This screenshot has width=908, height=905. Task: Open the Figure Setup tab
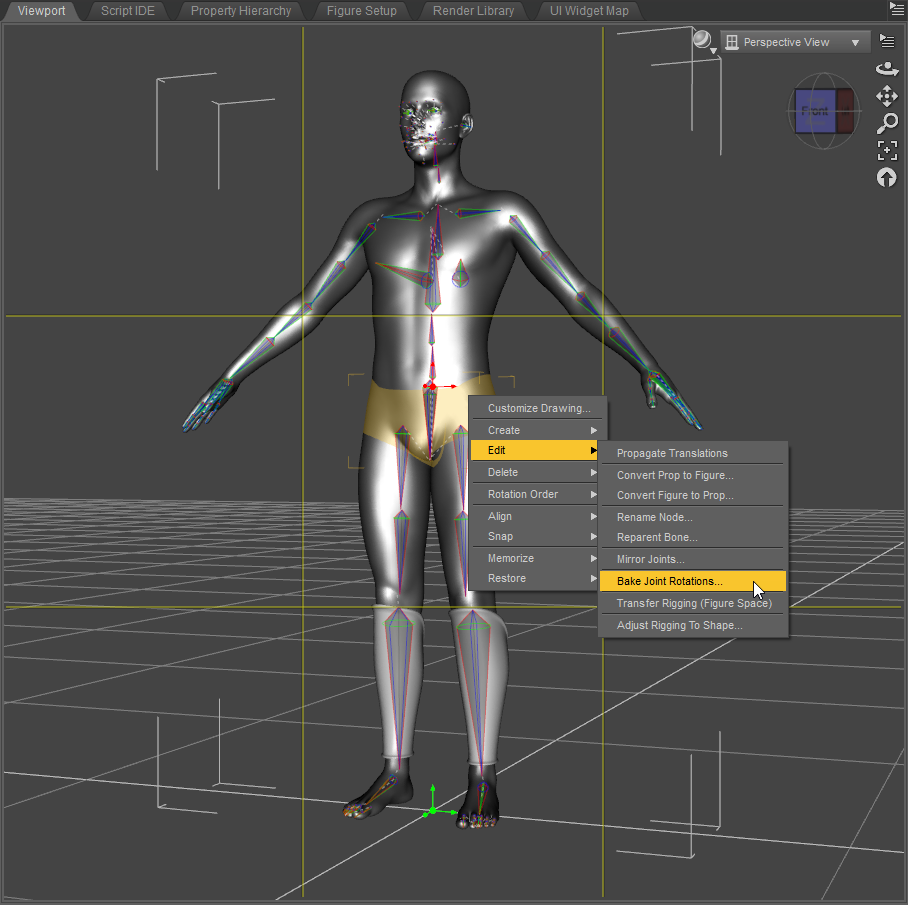click(361, 10)
